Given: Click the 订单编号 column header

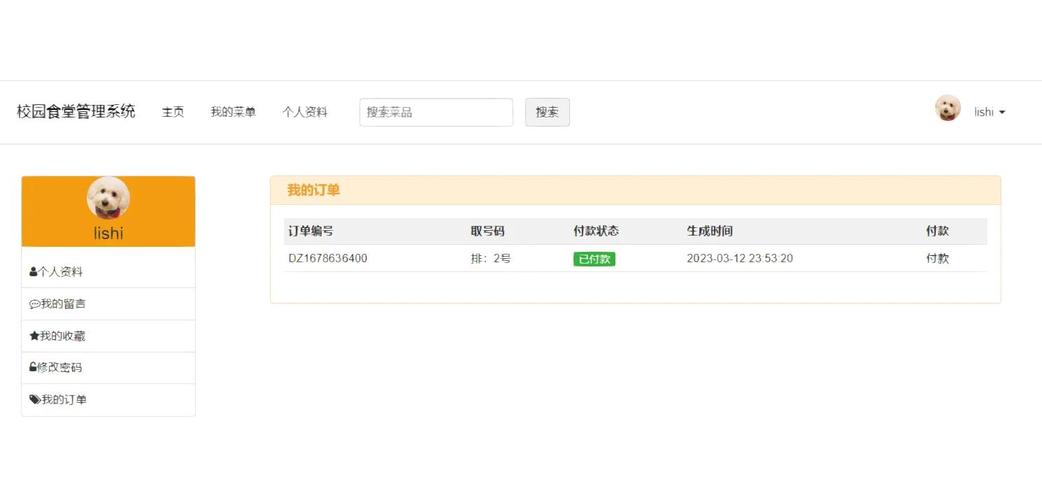Looking at the screenshot, I should click(311, 231).
